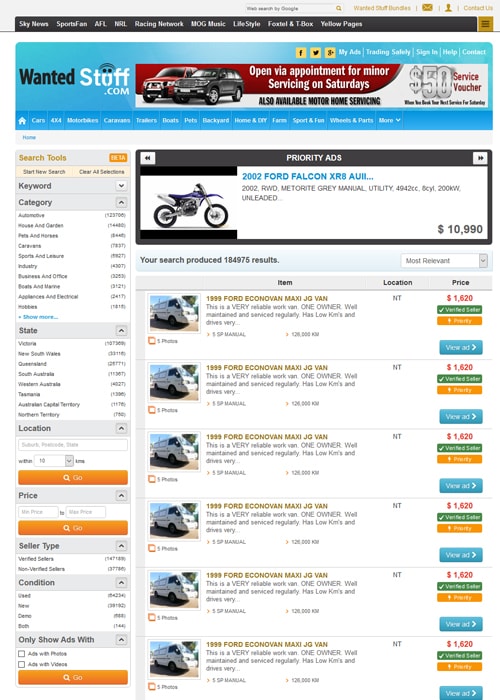Click View ad for first Econovan listing
Image resolution: width=500 pixels, height=700 pixels.
pos(461,347)
